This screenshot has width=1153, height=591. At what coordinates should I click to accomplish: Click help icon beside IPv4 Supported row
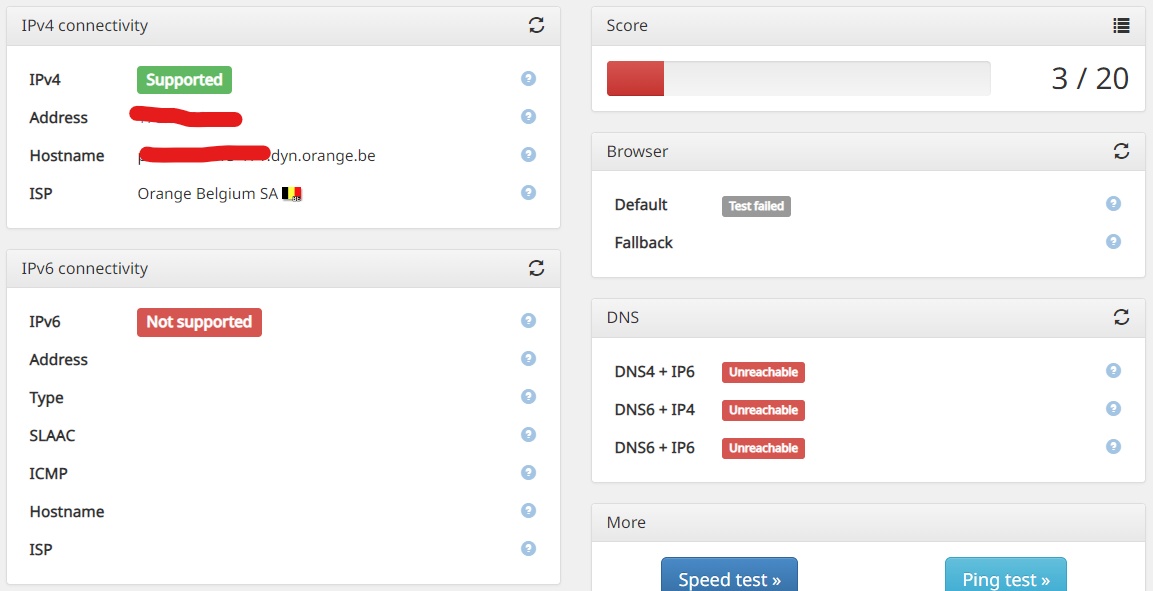pyautogui.click(x=528, y=79)
